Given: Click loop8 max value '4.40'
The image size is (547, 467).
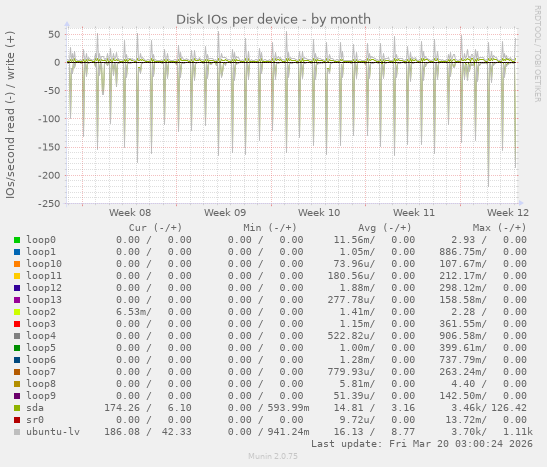Looking at the screenshot, I should (x=463, y=384).
